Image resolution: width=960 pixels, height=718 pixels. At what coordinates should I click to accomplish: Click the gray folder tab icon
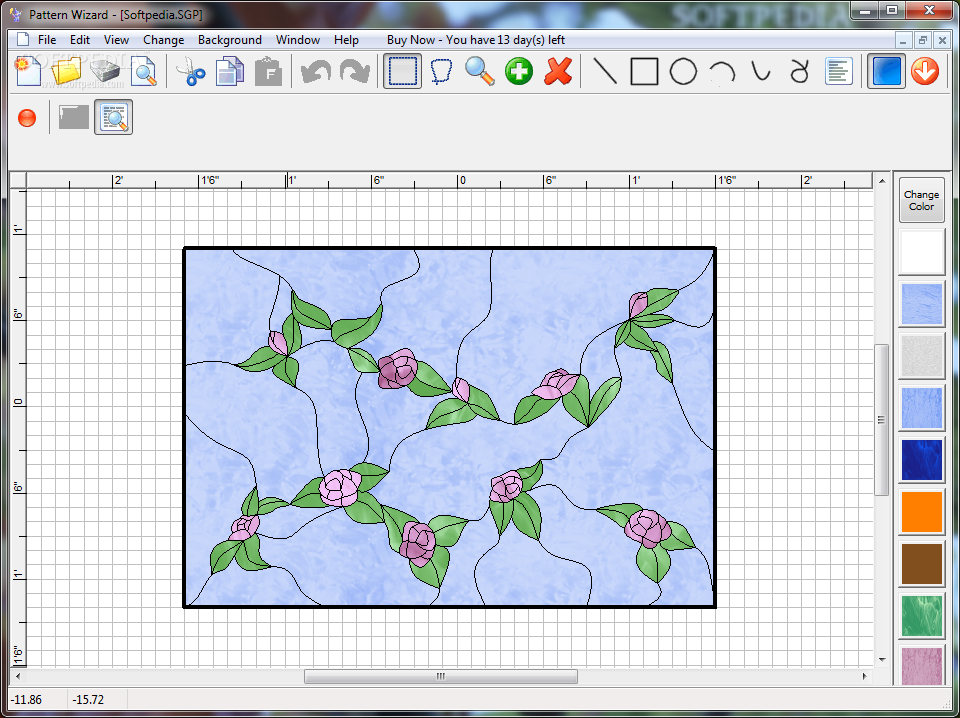click(74, 117)
